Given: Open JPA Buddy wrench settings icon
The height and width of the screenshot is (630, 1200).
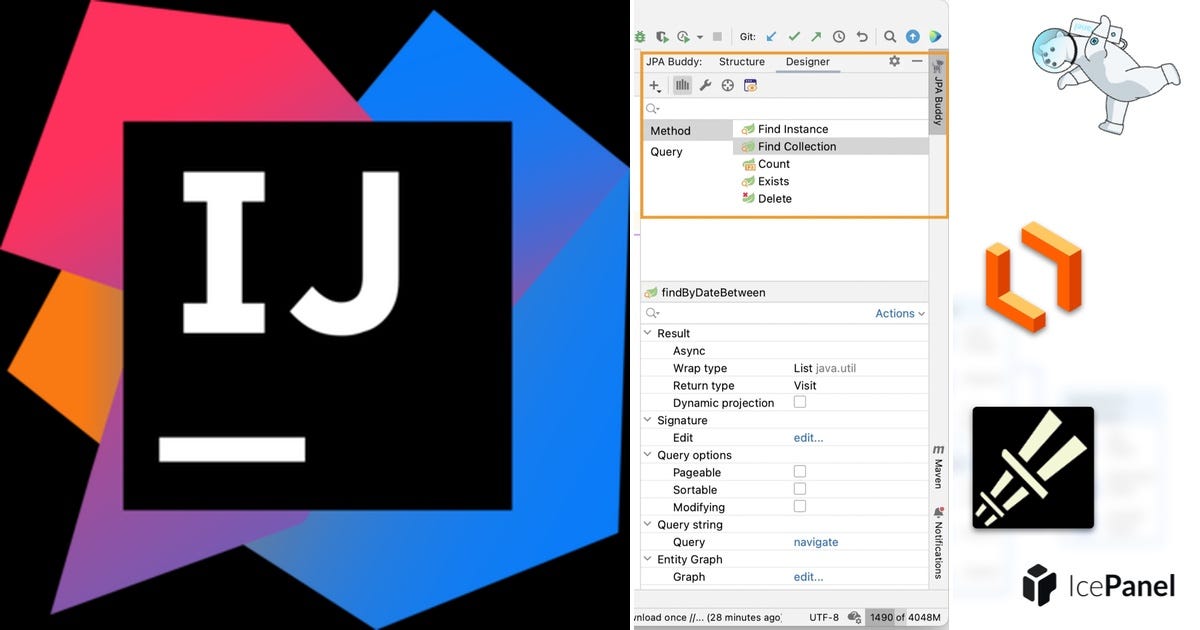Looking at the screenshot, I should point(706,85).
